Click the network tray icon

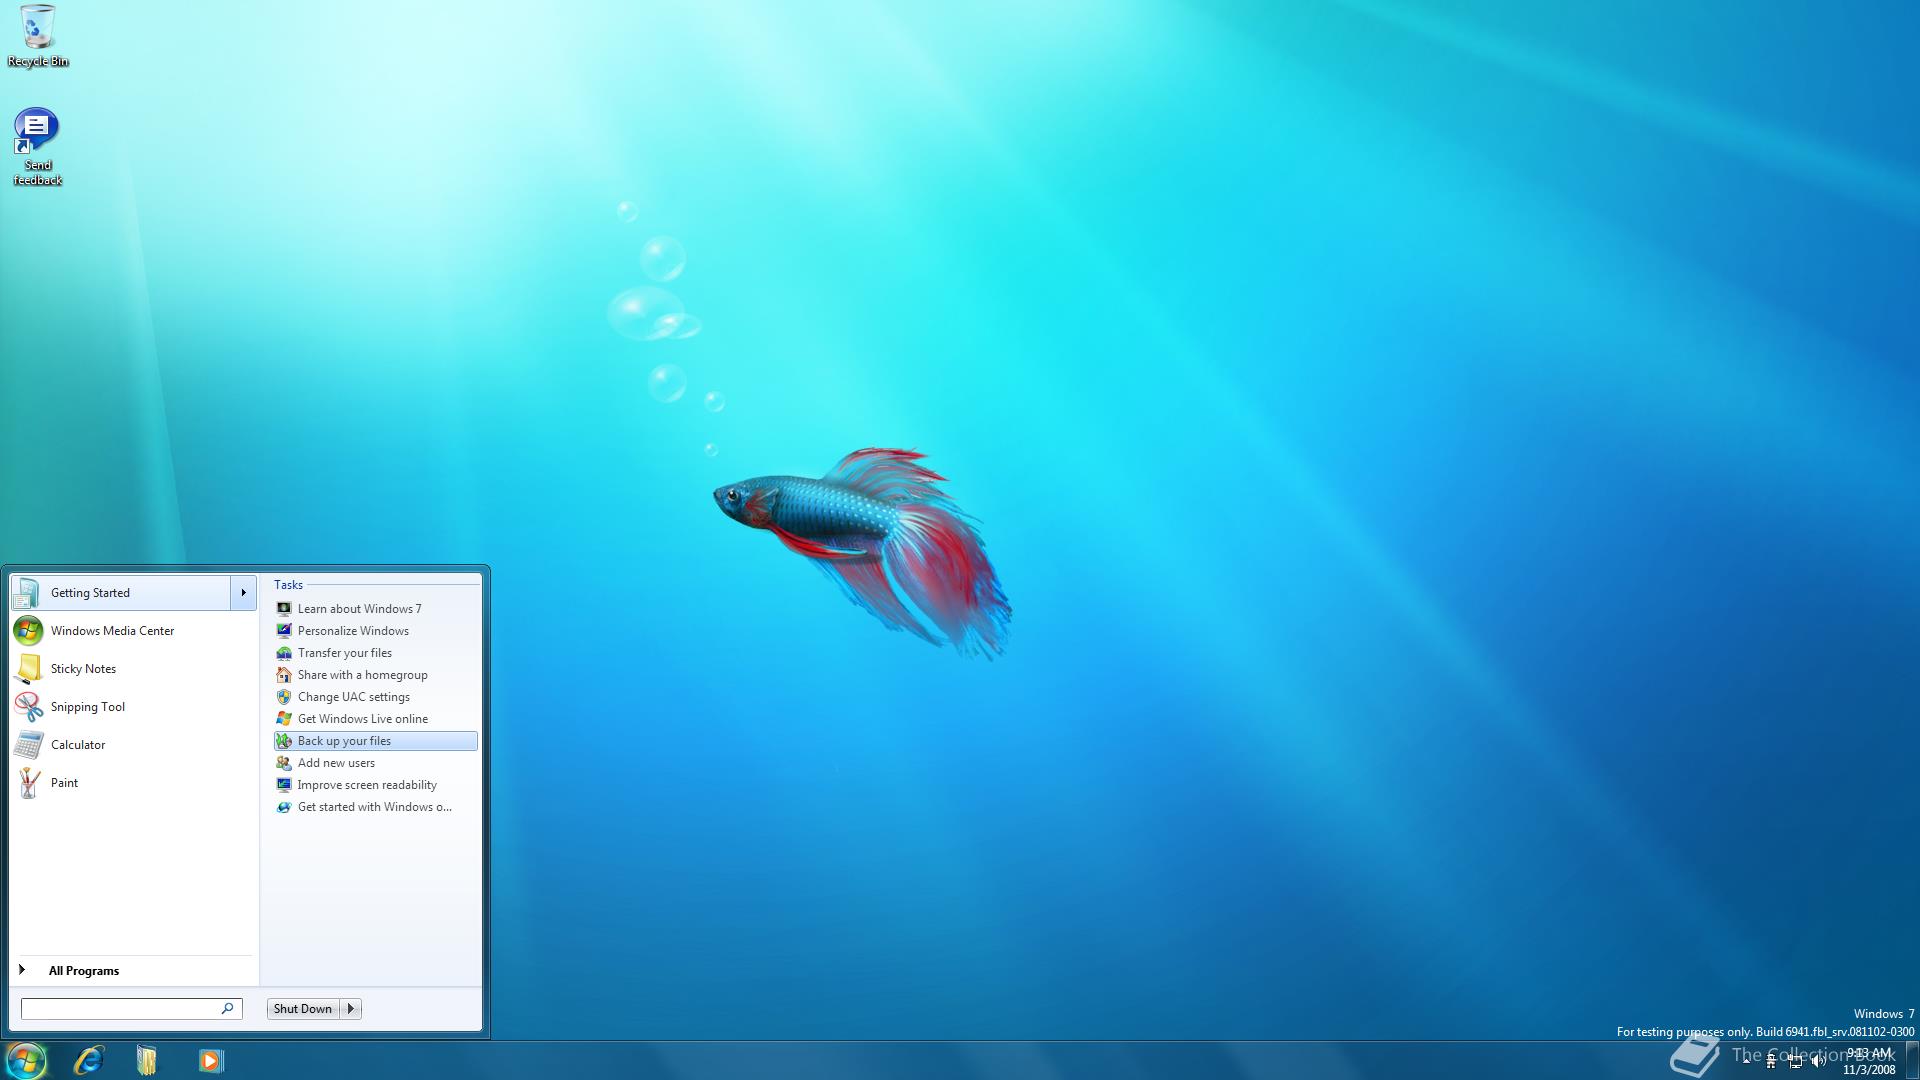coord(1795,1062)
